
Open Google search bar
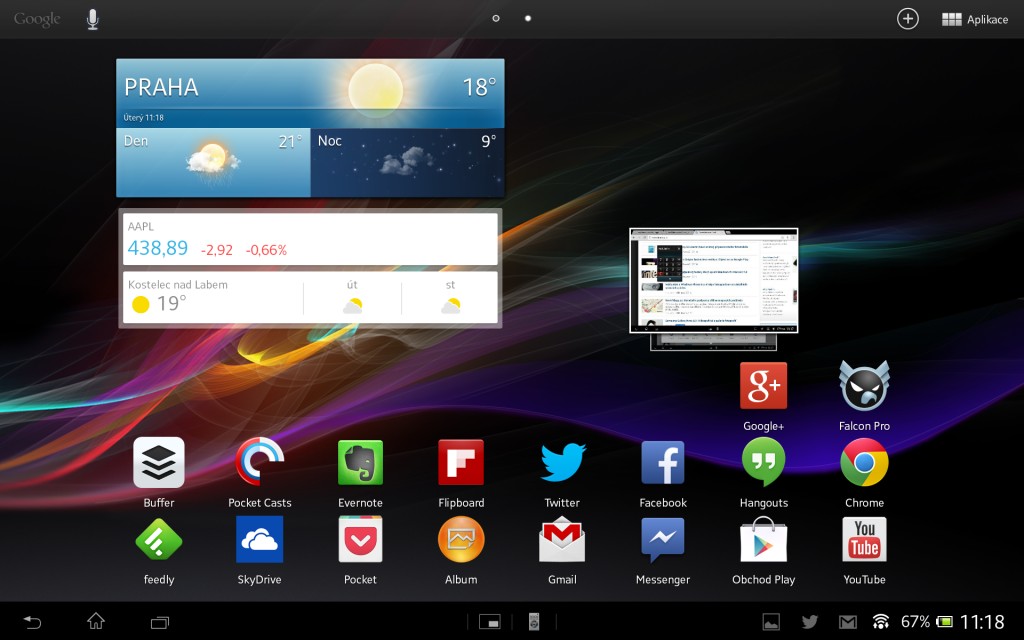tap(37, 19)
